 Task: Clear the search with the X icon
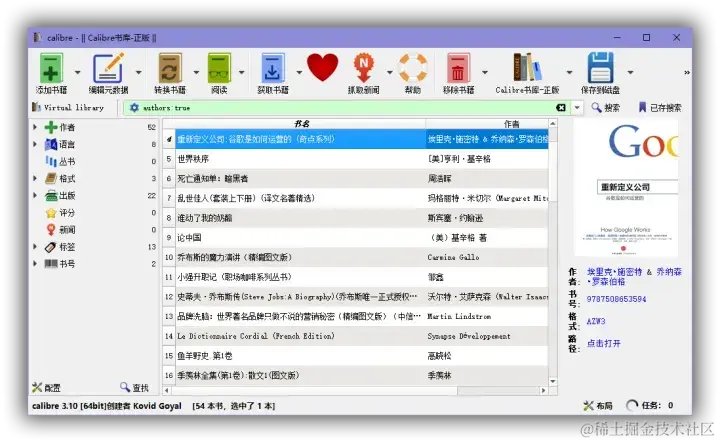tap(561, 107)
